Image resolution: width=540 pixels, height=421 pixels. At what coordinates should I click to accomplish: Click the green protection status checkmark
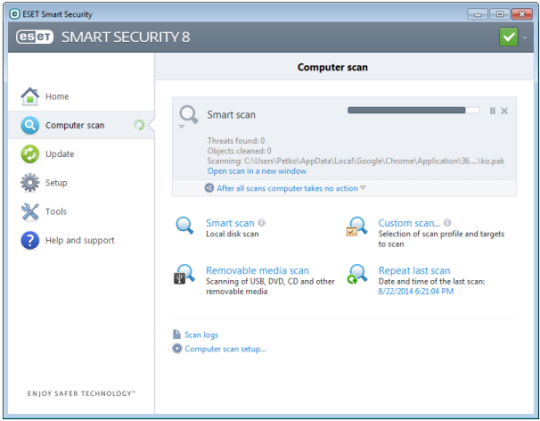pyautogui.click(x=509, y=37)
